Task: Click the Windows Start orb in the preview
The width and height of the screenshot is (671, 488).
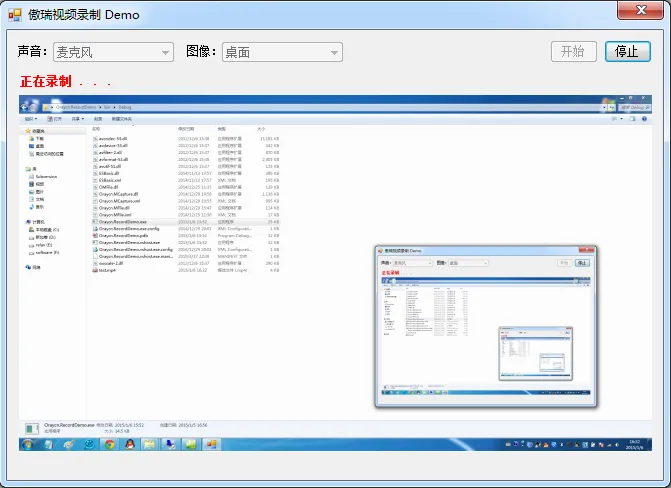Action: pyautogui.click(x=28, y=444)
